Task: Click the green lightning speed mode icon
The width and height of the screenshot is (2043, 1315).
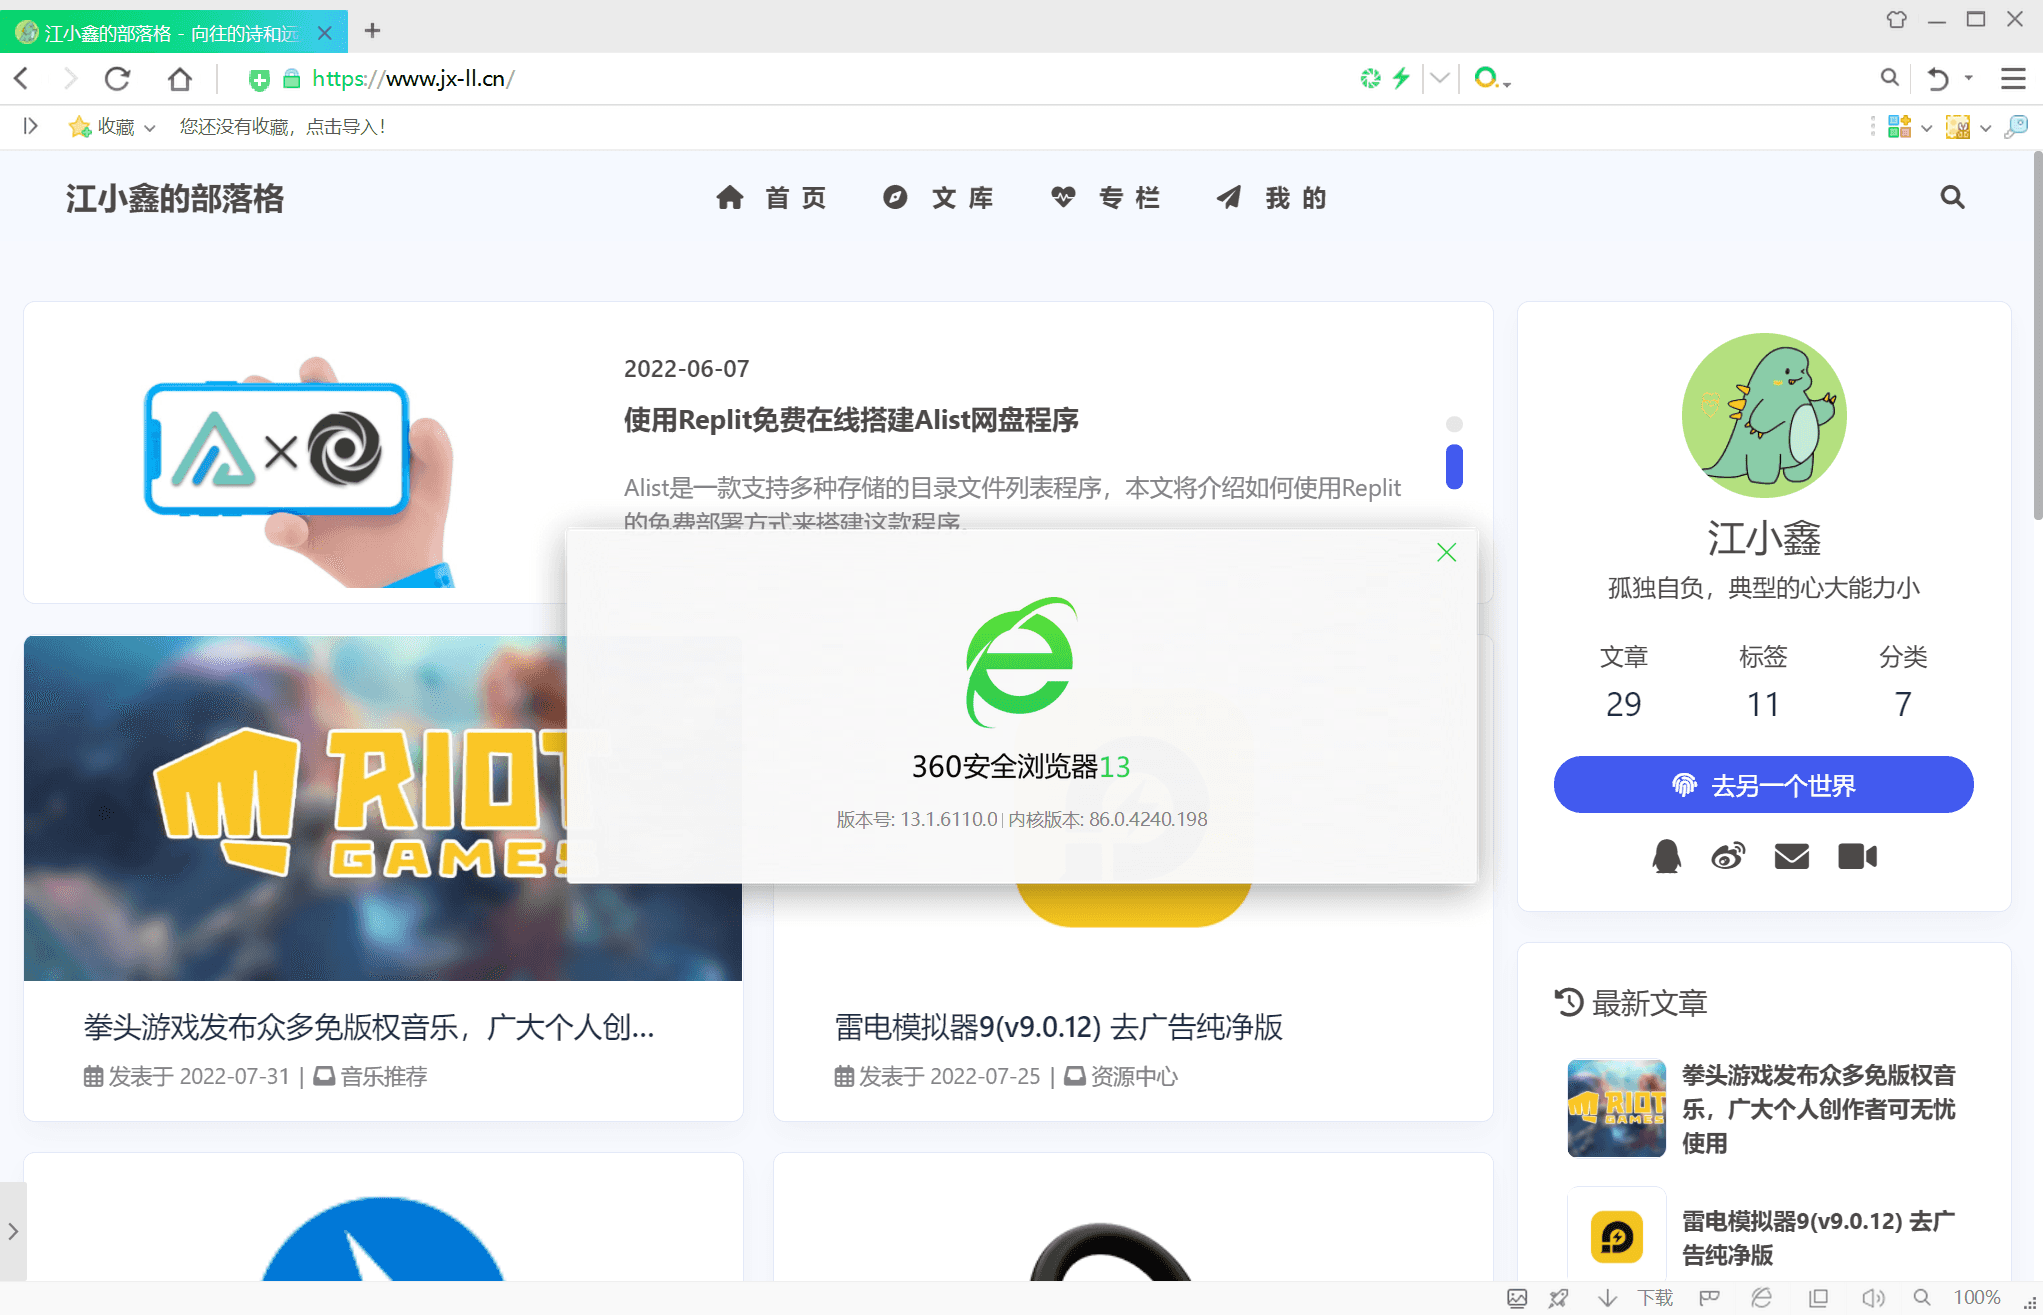Action: coord(1401,78)
